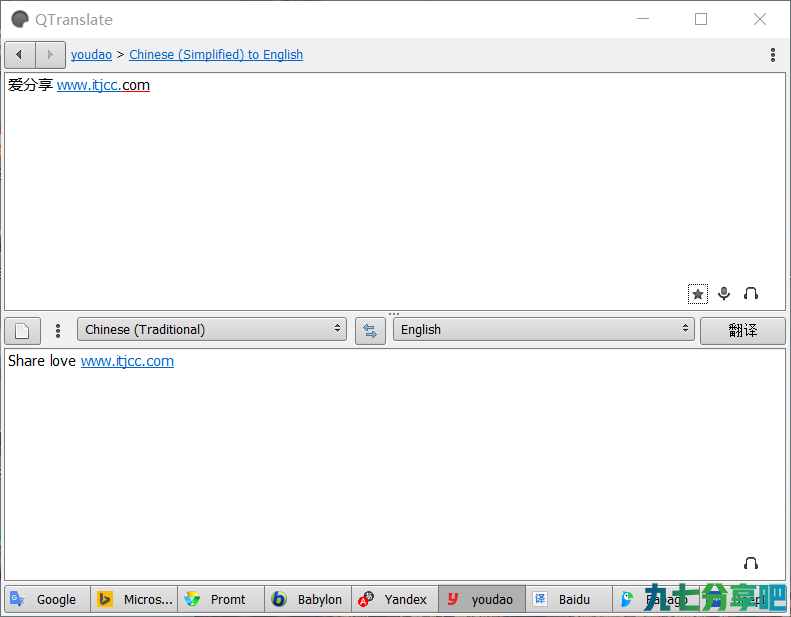Switch to the Yandex translation tab
Viewport: 791px width, 617px height.
point(395,599)
